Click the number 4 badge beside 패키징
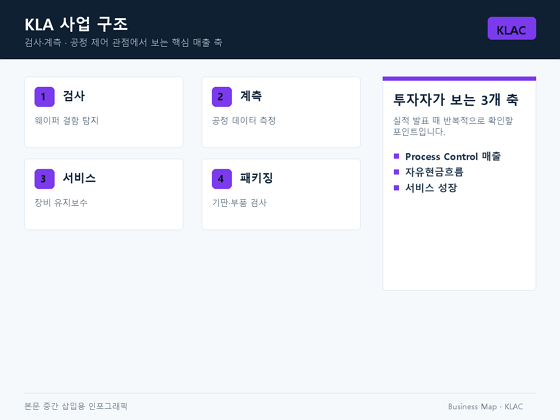Screen dimensions: 560x420 tap(221, 179)
